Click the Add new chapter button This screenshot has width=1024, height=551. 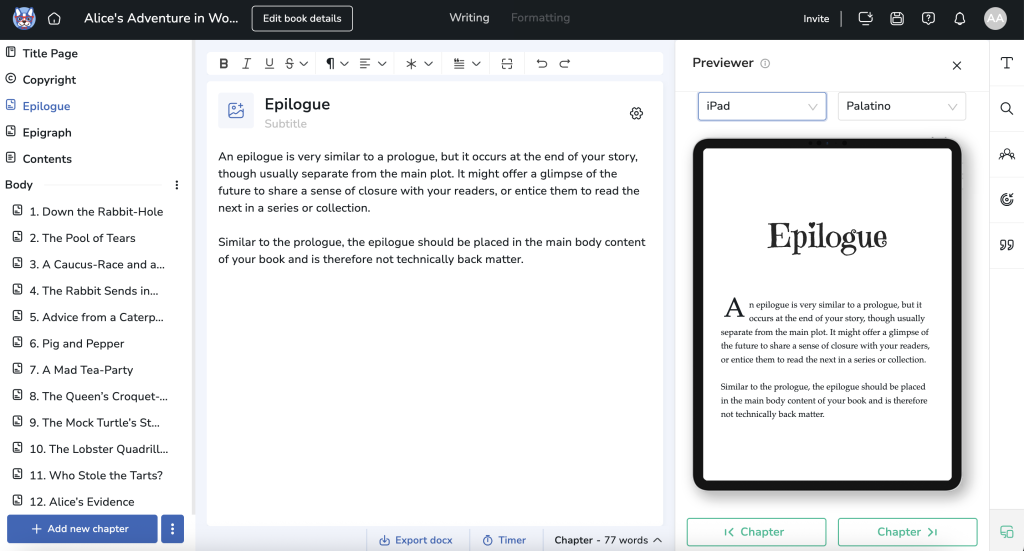coord(81,528)
